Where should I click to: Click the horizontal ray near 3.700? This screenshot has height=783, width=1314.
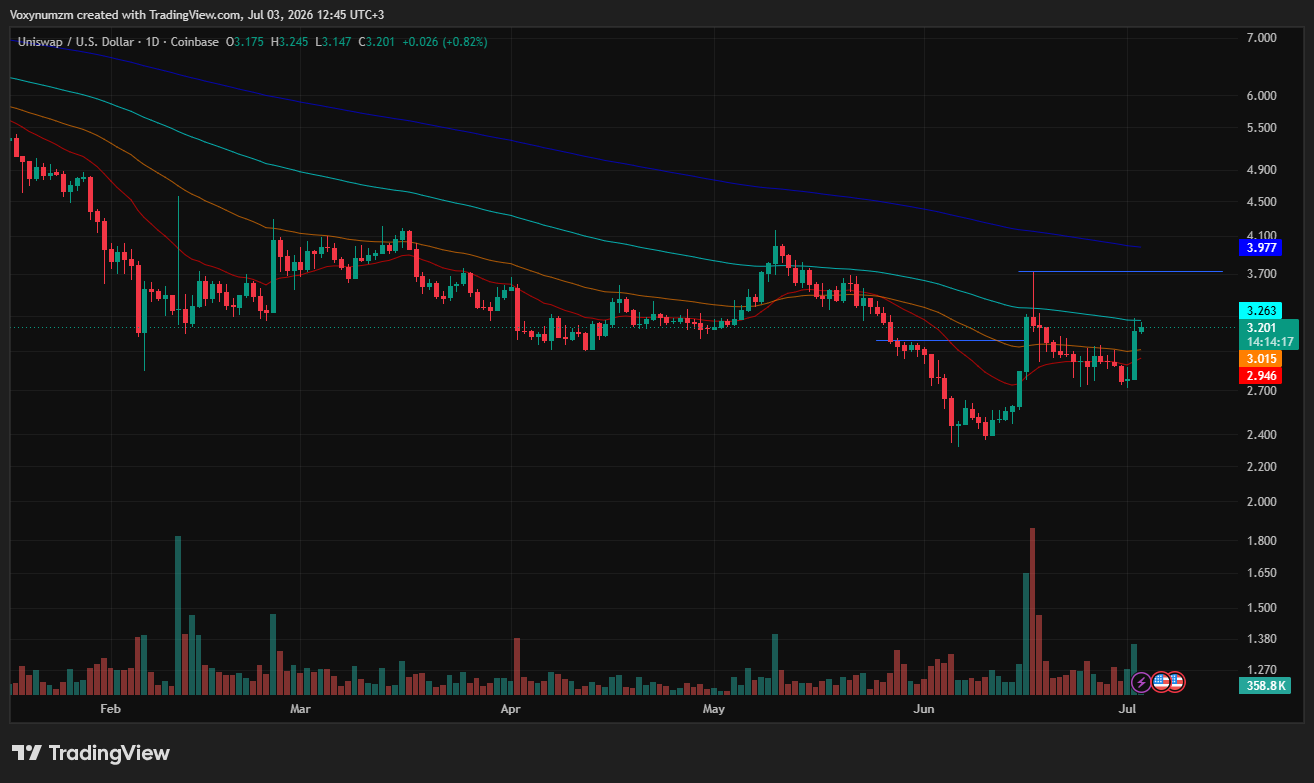pos(1120,271)
